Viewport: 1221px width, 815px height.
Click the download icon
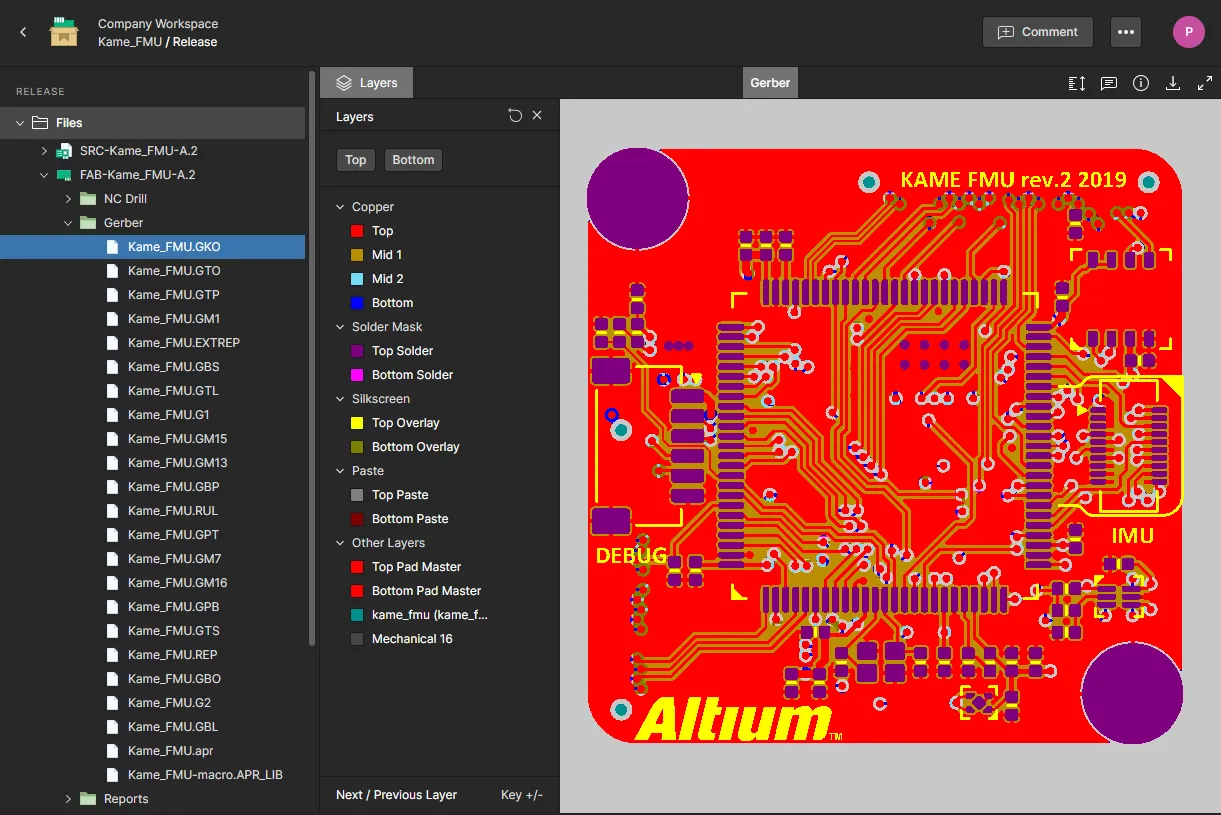click(1173, 84)
